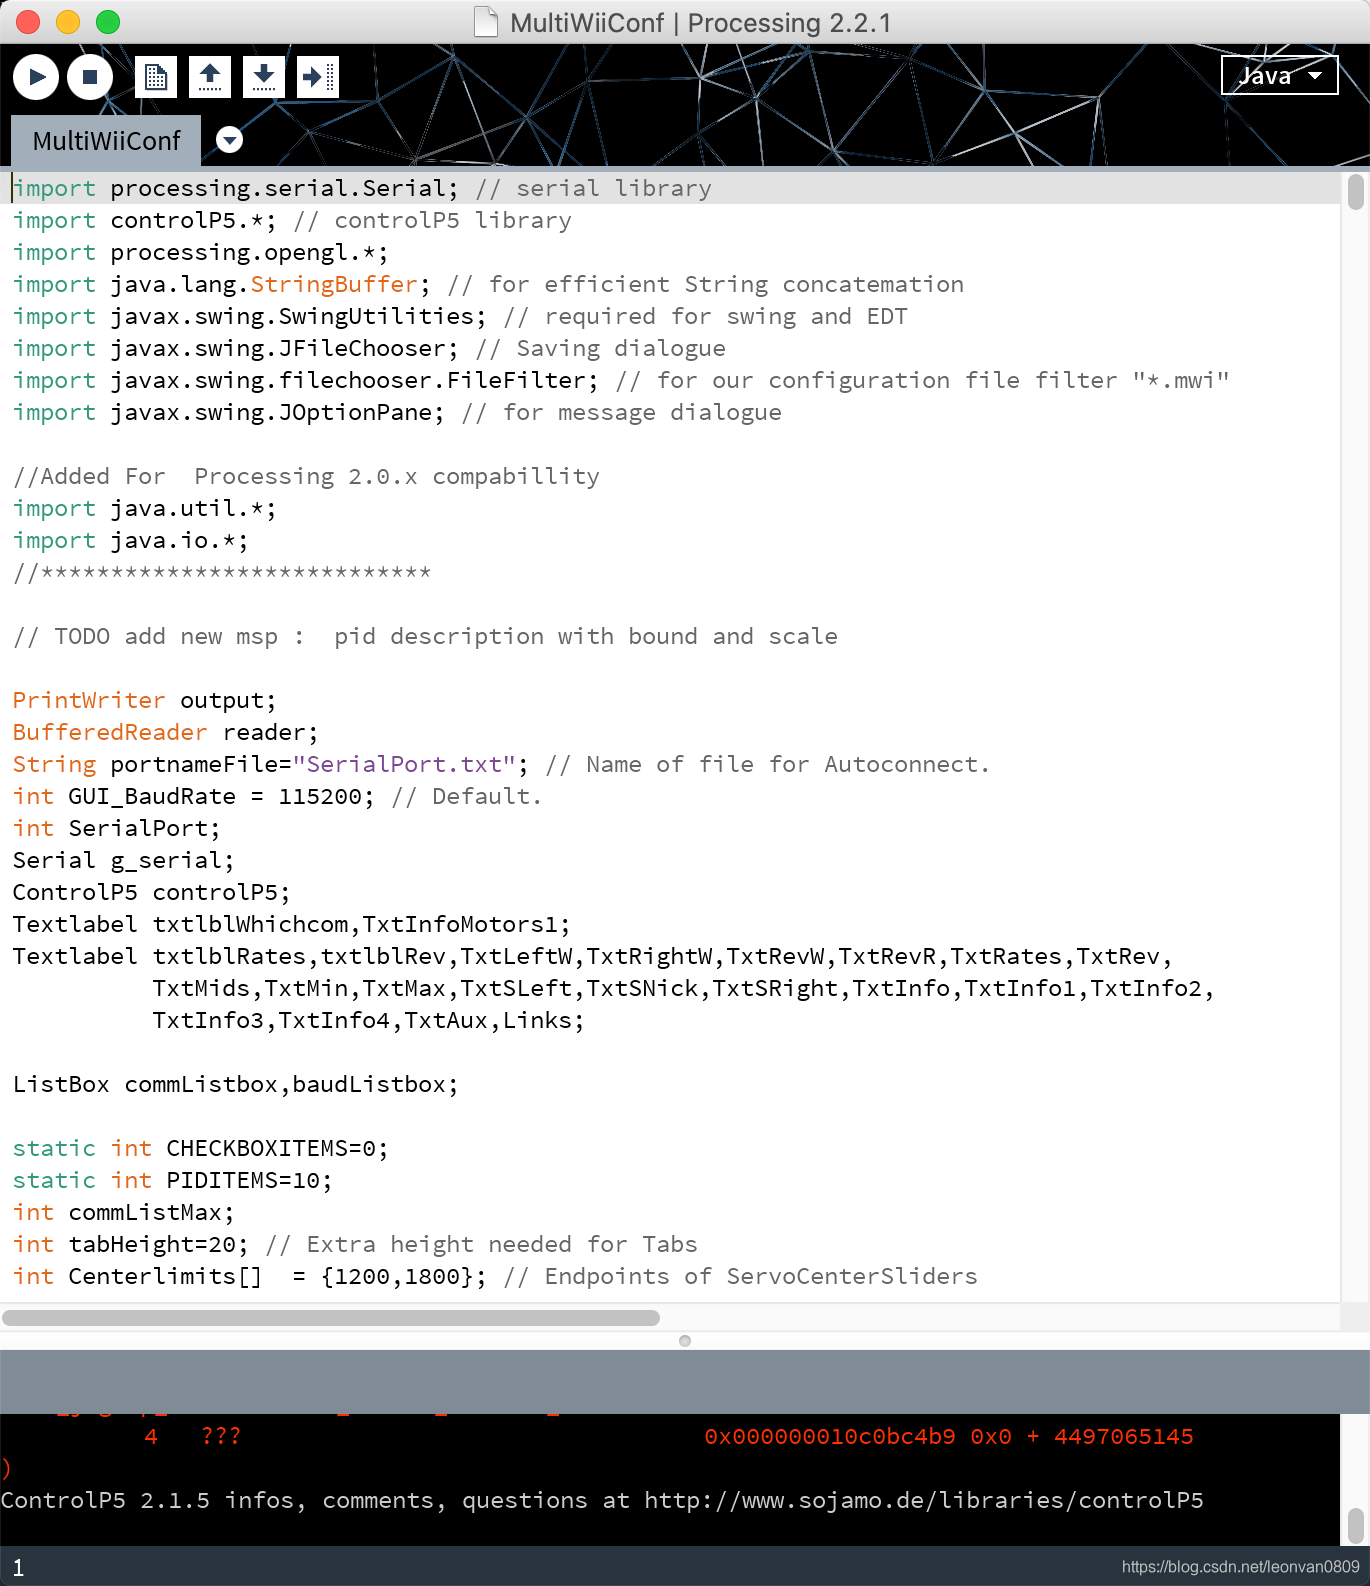Click the red console address 0x000000010c0bc4b9
The height and width of the screenshot is (1586, 1370).
click(830, 1437)
